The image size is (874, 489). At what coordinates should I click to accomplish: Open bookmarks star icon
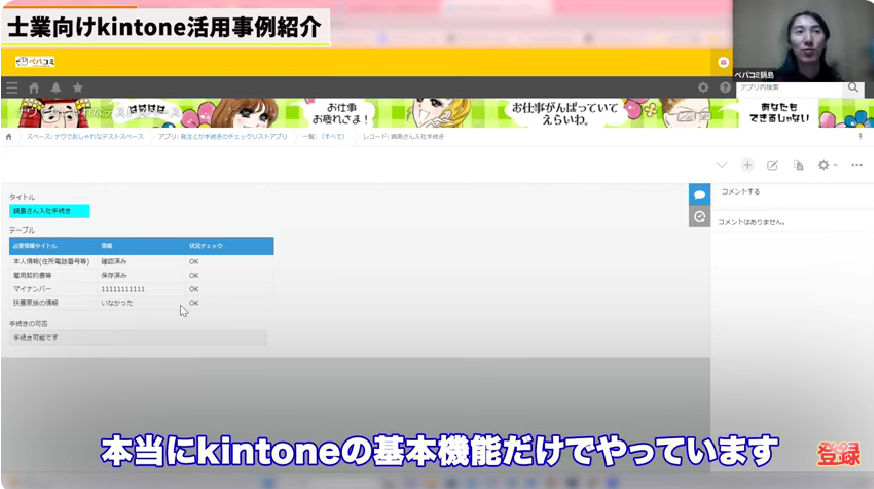point(77,88)
